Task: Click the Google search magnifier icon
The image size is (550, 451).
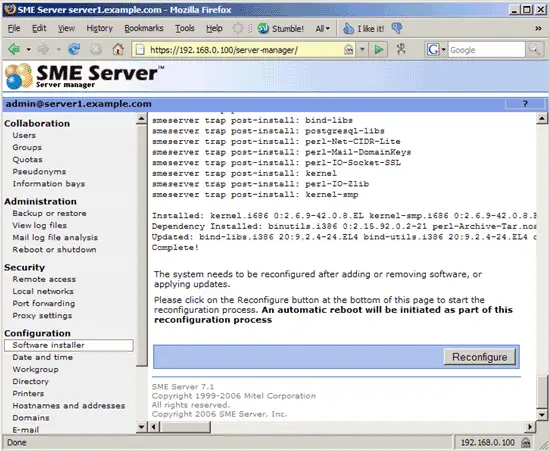Action: click(534, 49)
